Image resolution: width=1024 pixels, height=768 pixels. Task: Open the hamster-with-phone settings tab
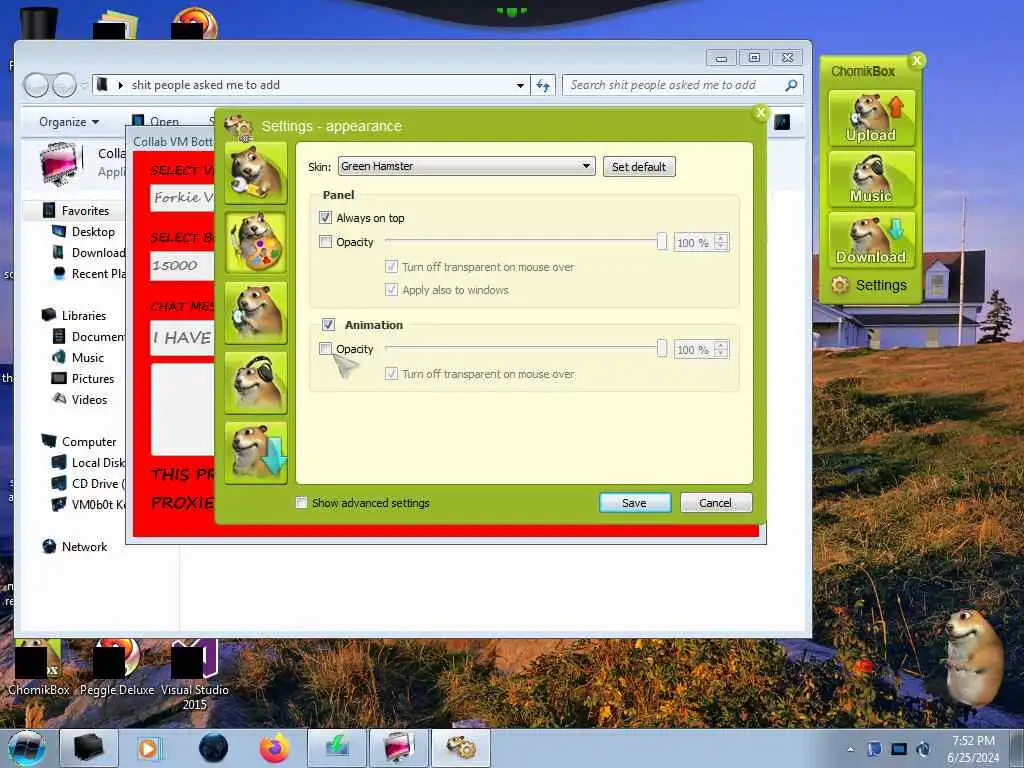(x=255, y=312)
